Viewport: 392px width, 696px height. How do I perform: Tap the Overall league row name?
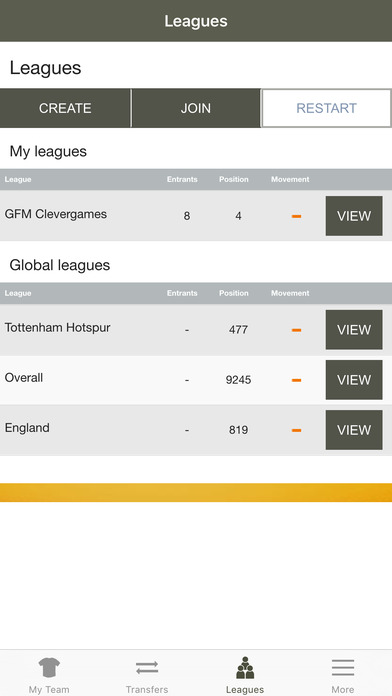pos(24,378)
